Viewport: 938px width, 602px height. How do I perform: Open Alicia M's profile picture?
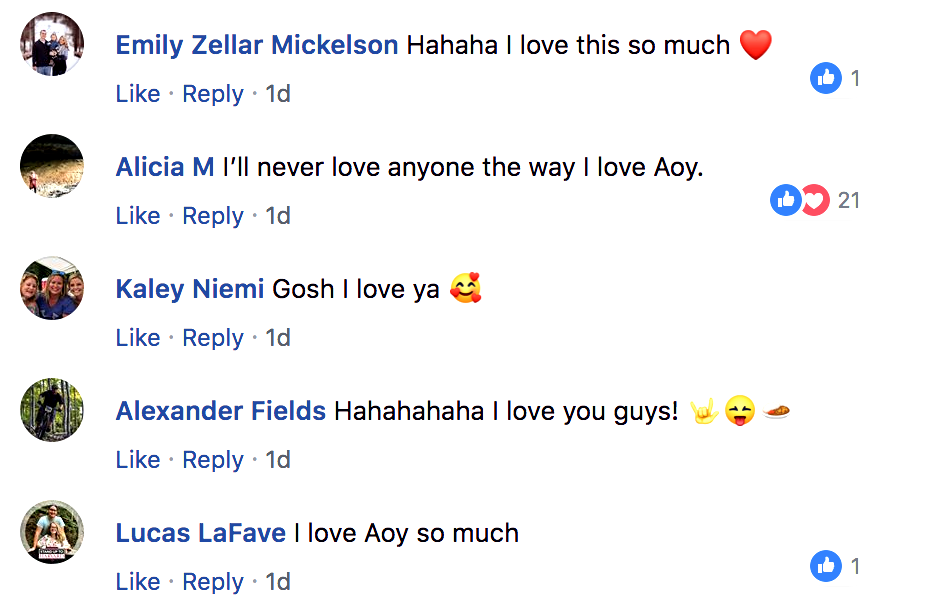coord(52,166)
